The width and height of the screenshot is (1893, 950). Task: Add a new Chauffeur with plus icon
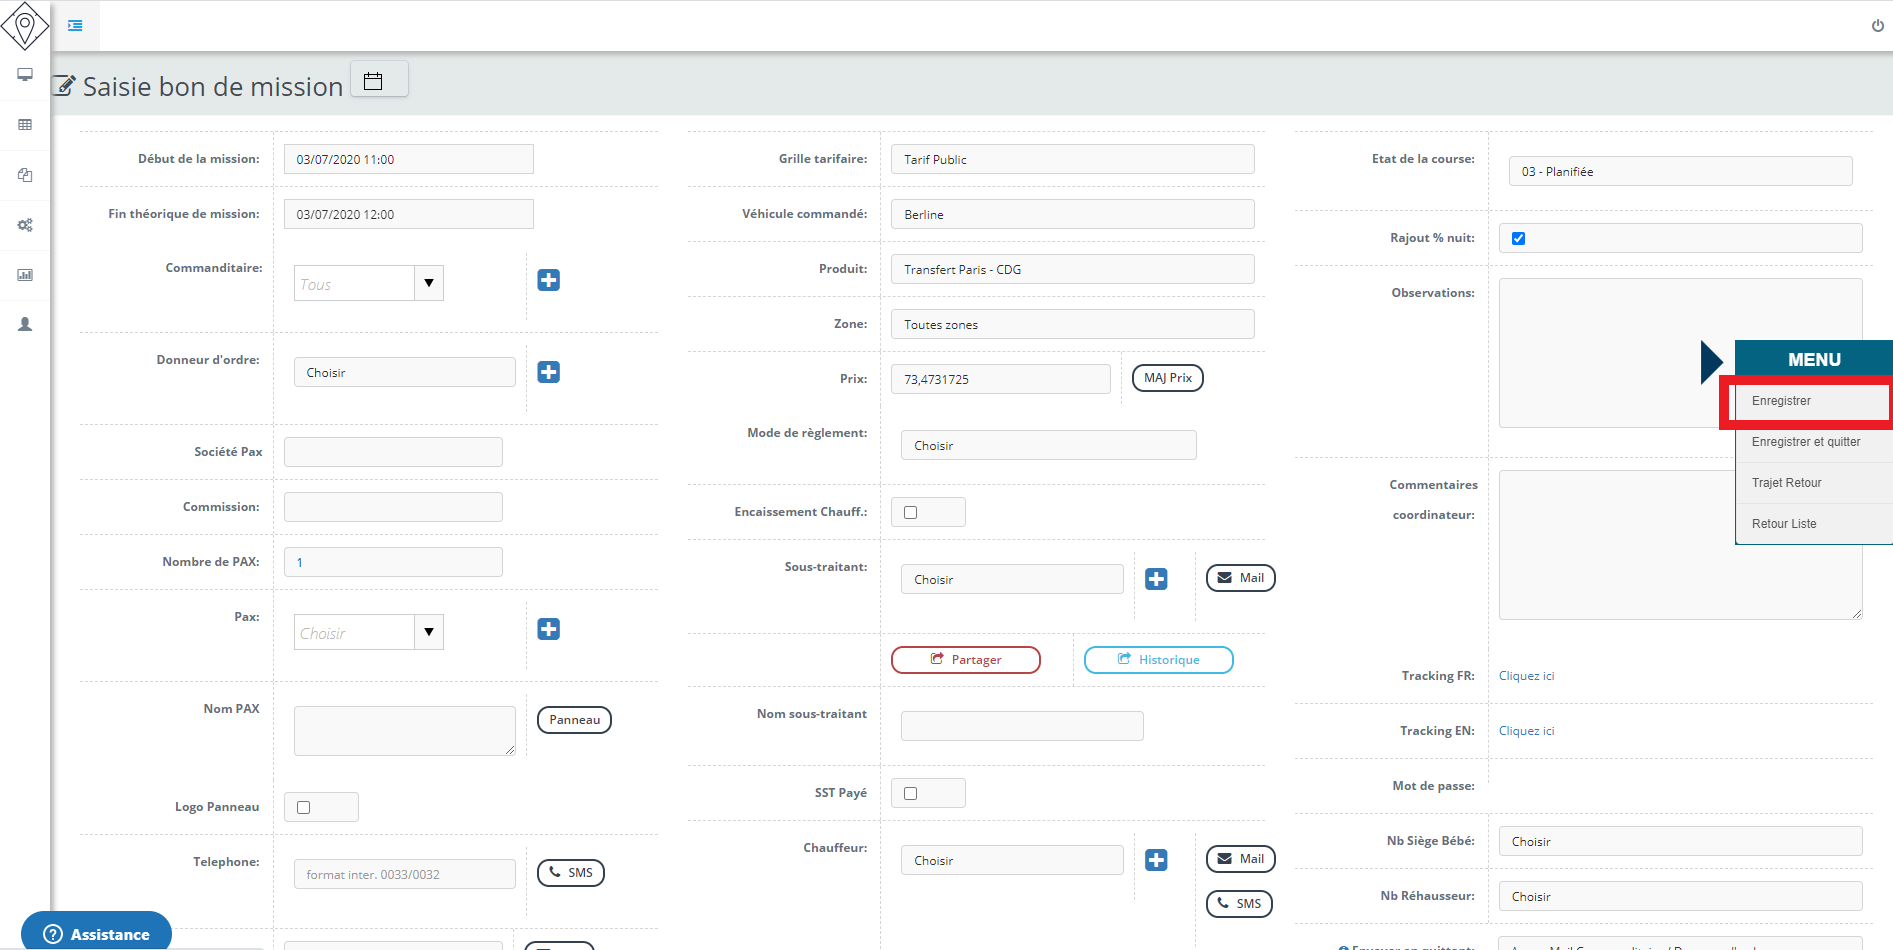click(x=1156, y=860)
